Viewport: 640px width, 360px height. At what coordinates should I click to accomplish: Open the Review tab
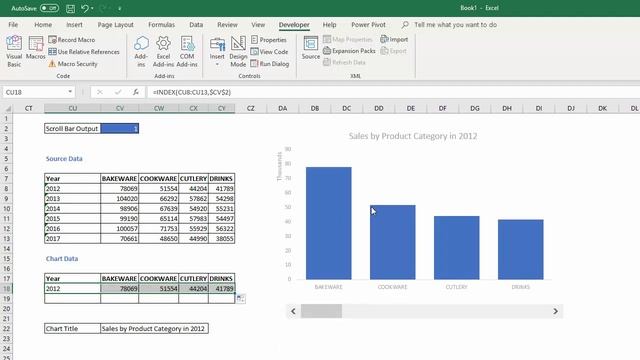click(227, 24)
